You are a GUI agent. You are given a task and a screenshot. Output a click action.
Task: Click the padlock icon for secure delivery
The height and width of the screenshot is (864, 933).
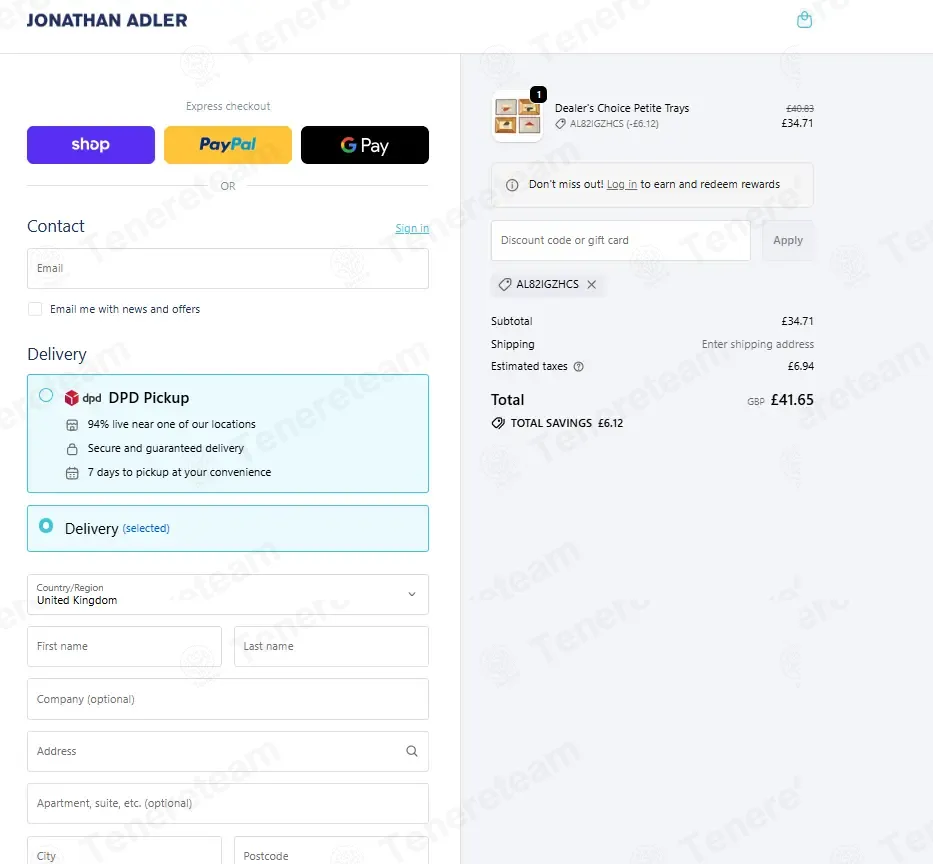pos(72,449)
